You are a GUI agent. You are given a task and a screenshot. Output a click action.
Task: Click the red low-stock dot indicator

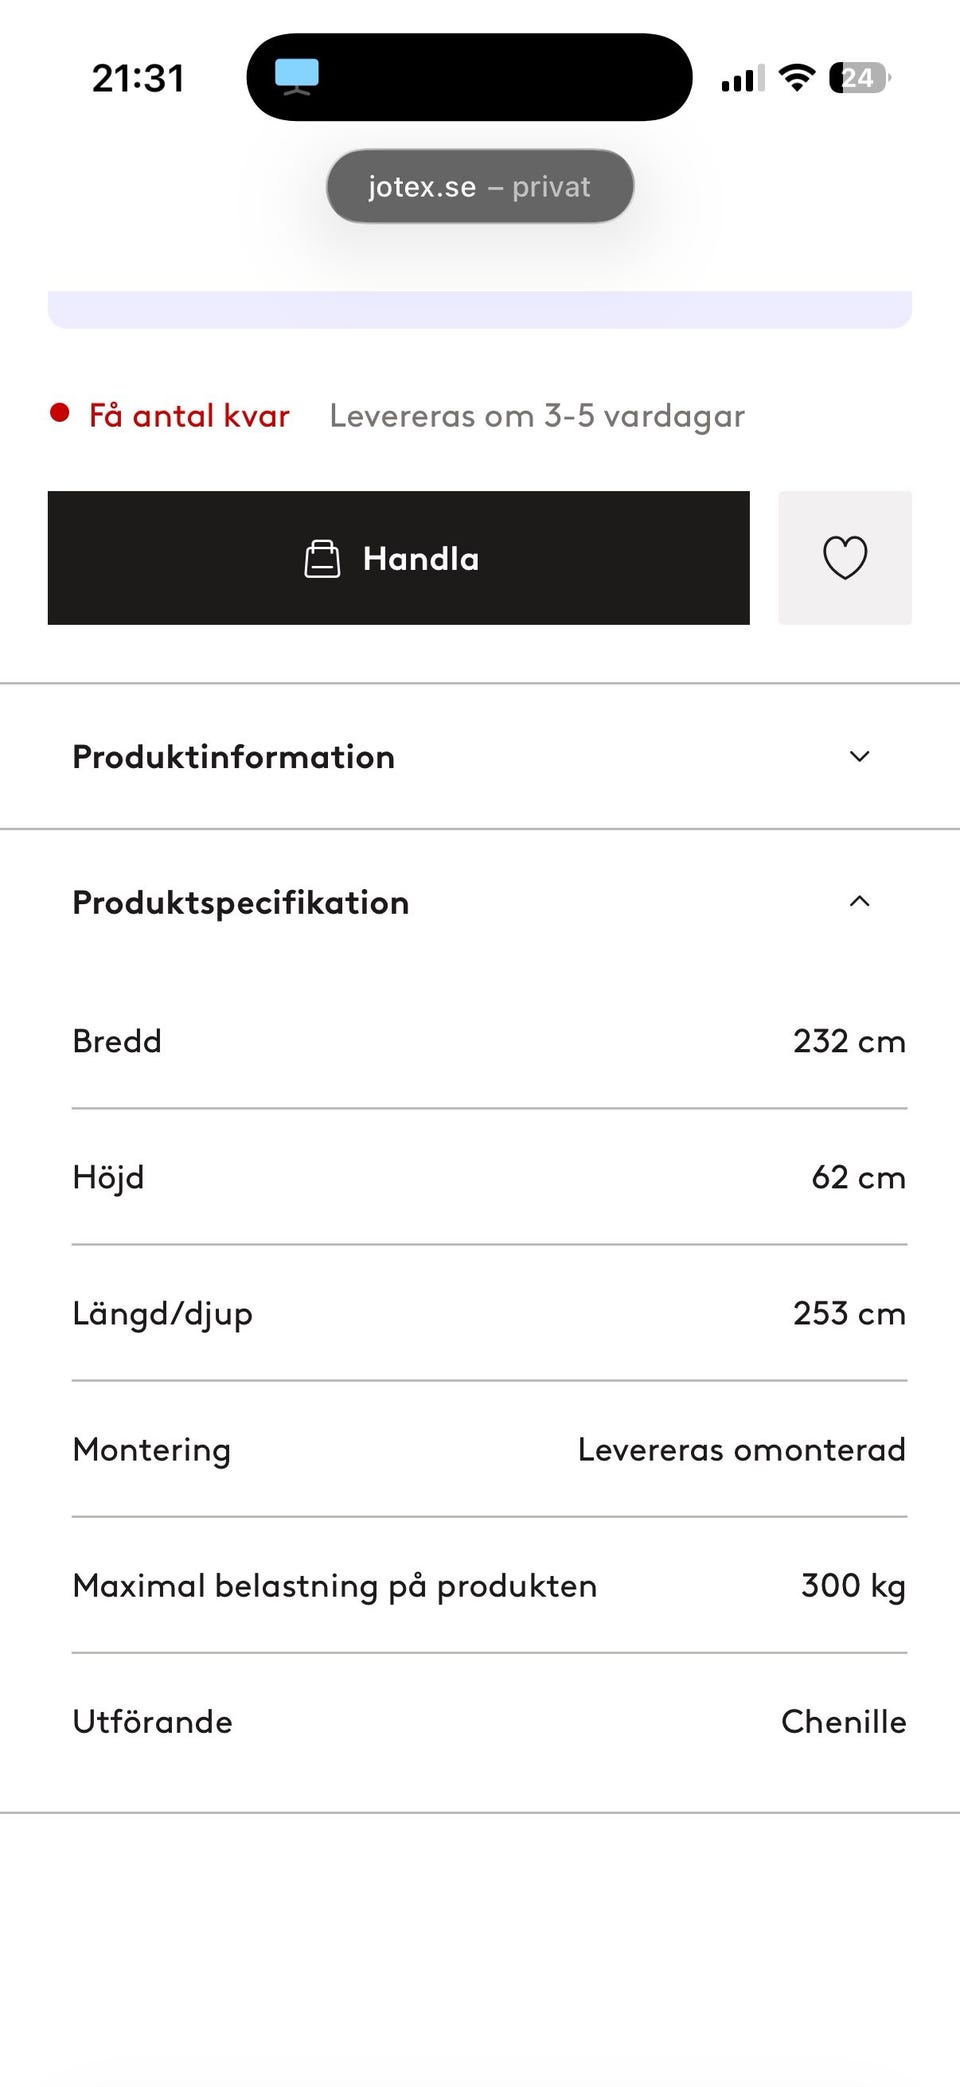click(60, 413)
